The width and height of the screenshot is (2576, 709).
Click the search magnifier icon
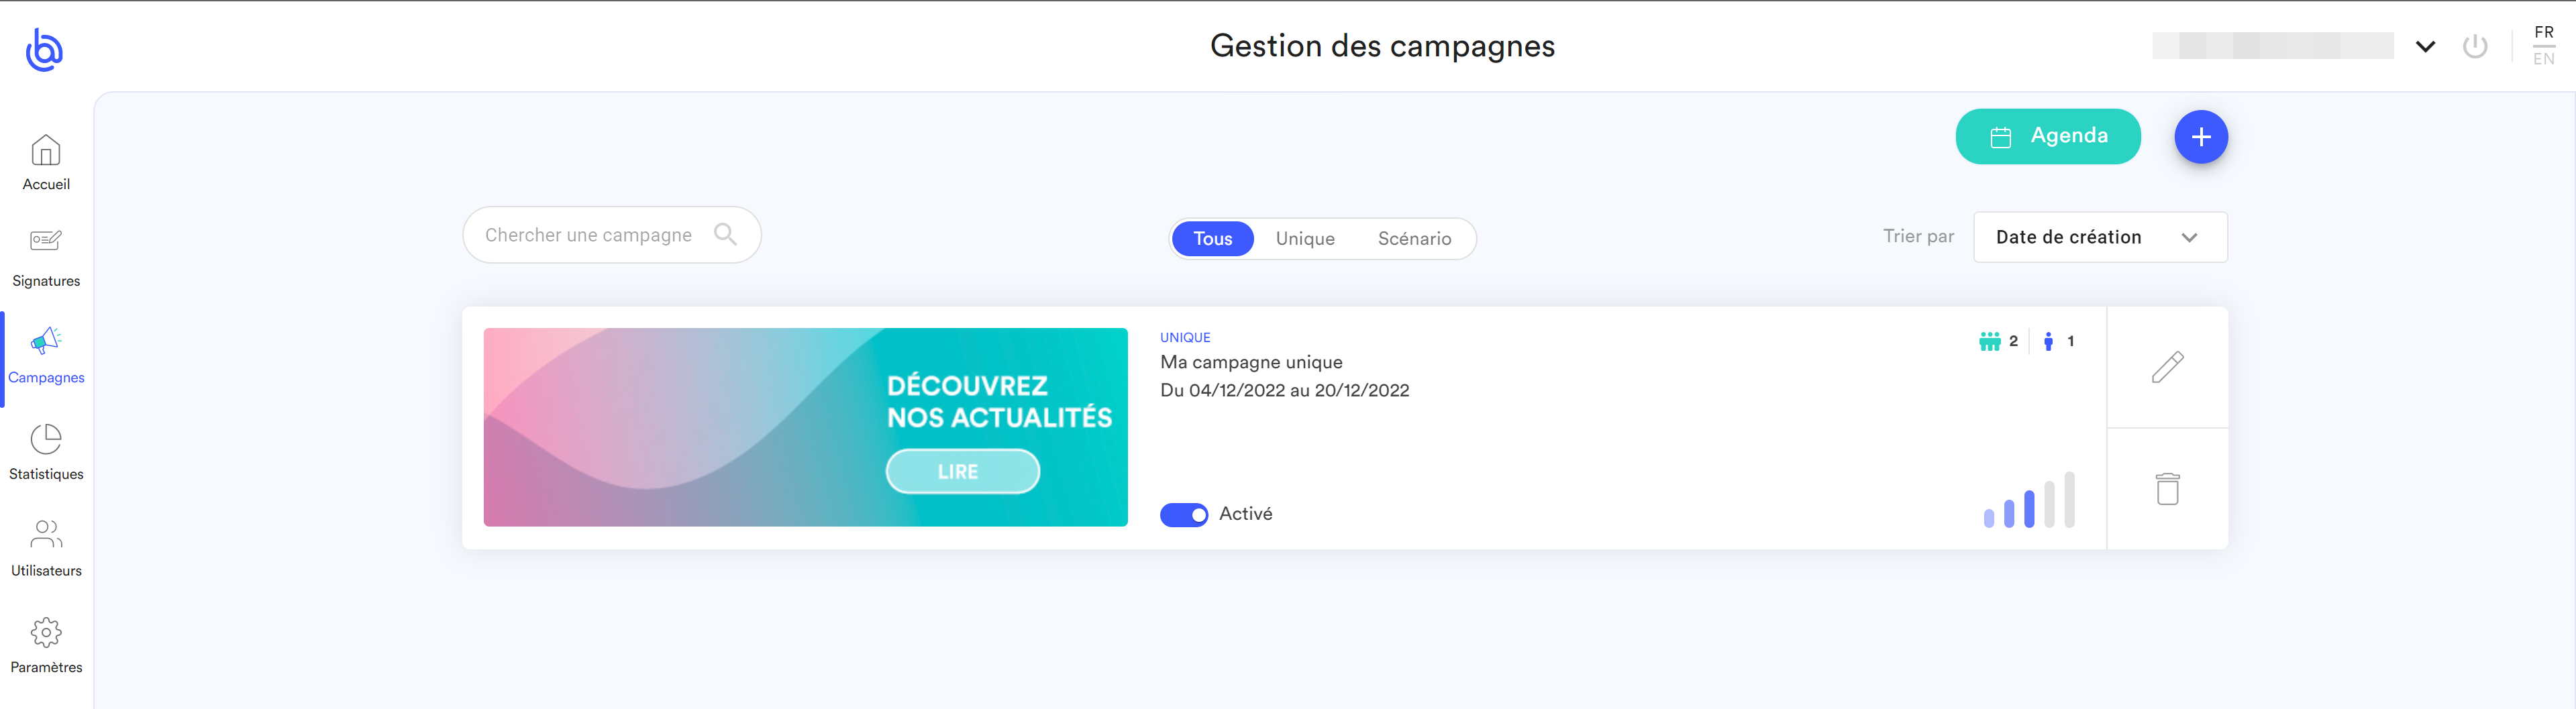click(725, 235)
